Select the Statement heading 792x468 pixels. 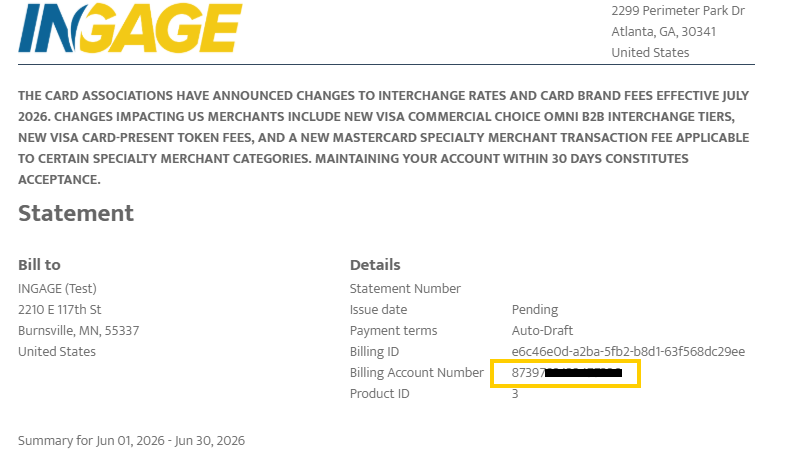coord(76,213)
